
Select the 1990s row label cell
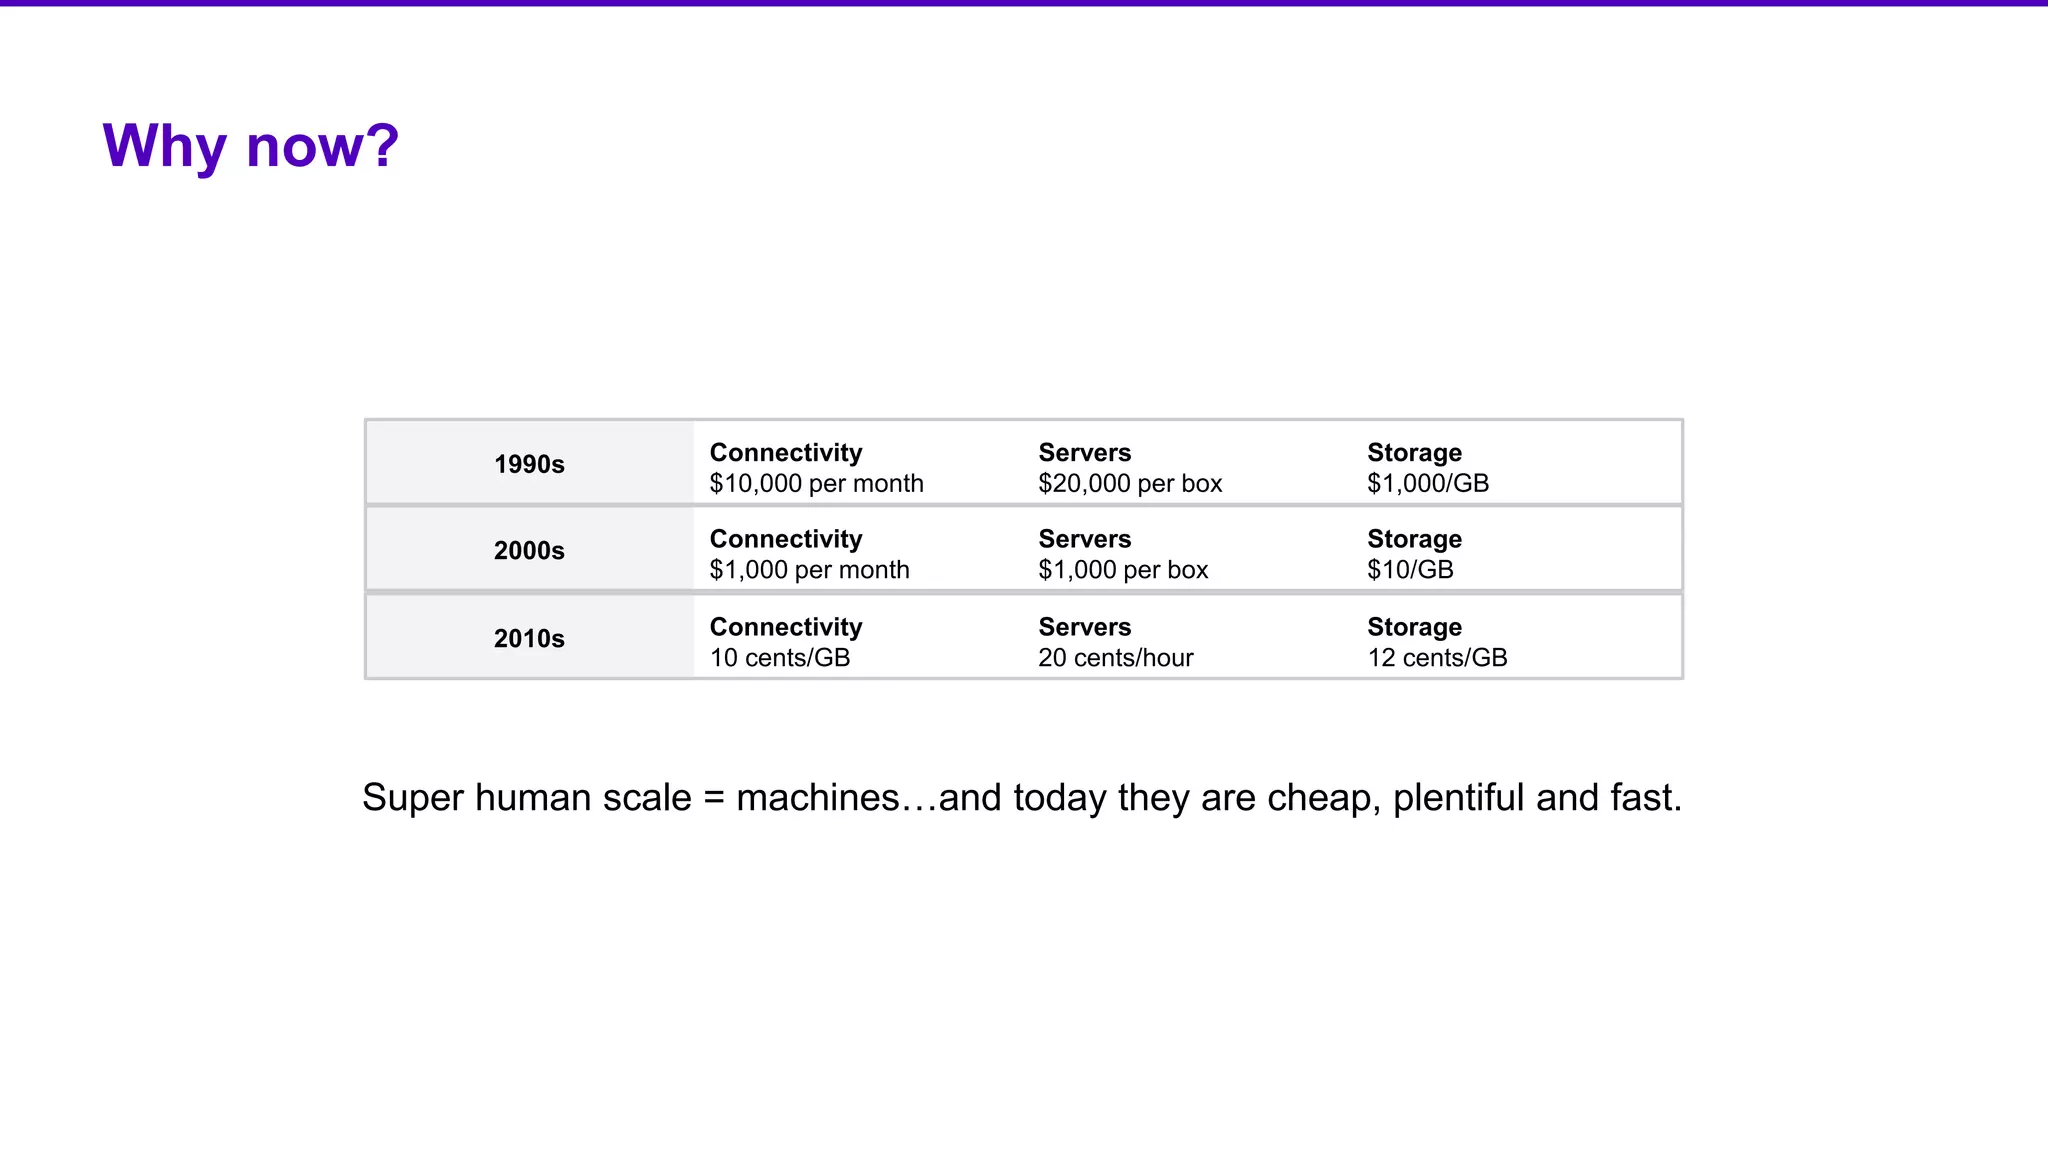click(529, 464)
